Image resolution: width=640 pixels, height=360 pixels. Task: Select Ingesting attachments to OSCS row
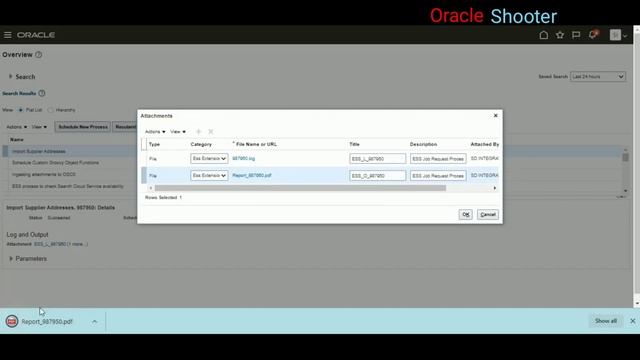(44, 175)
